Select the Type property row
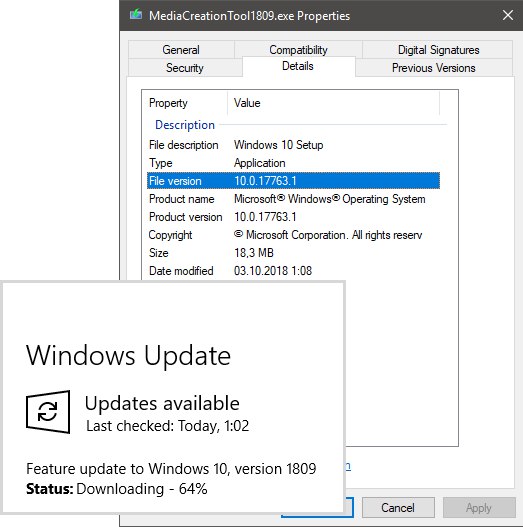 (x=293, y=163)
